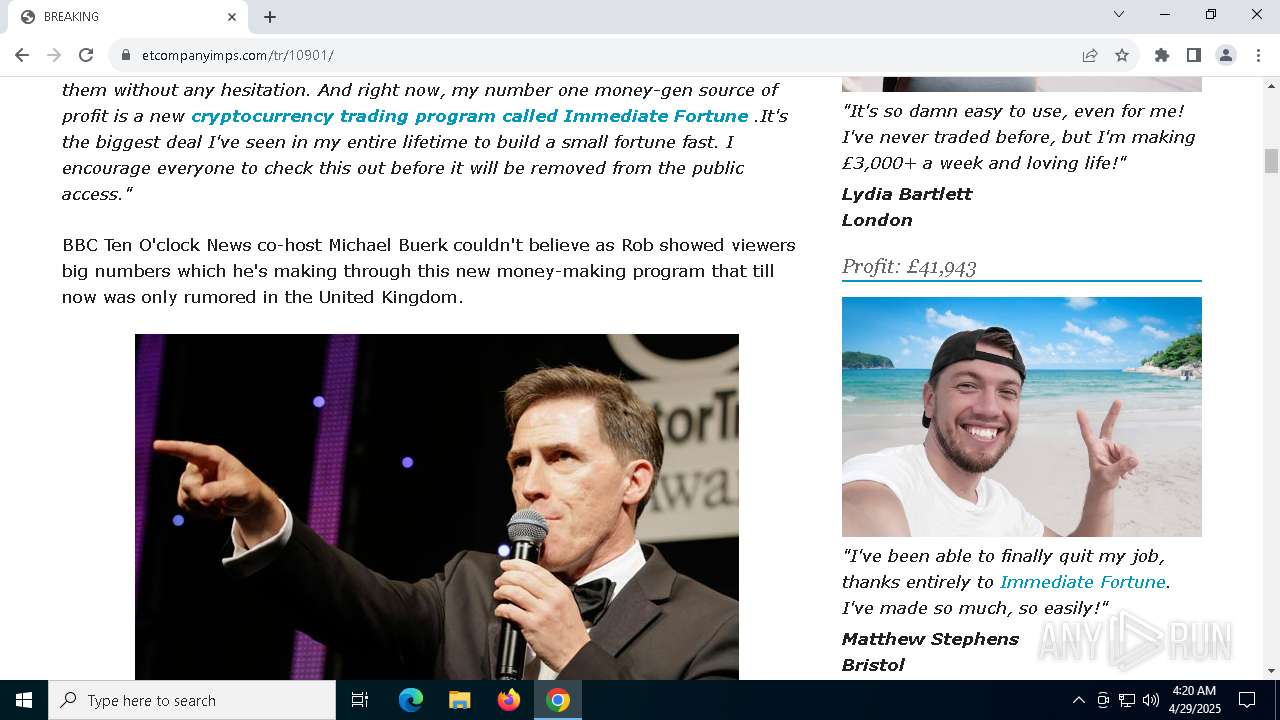
Task: View site information lock icon
Action: pos(126,55)
